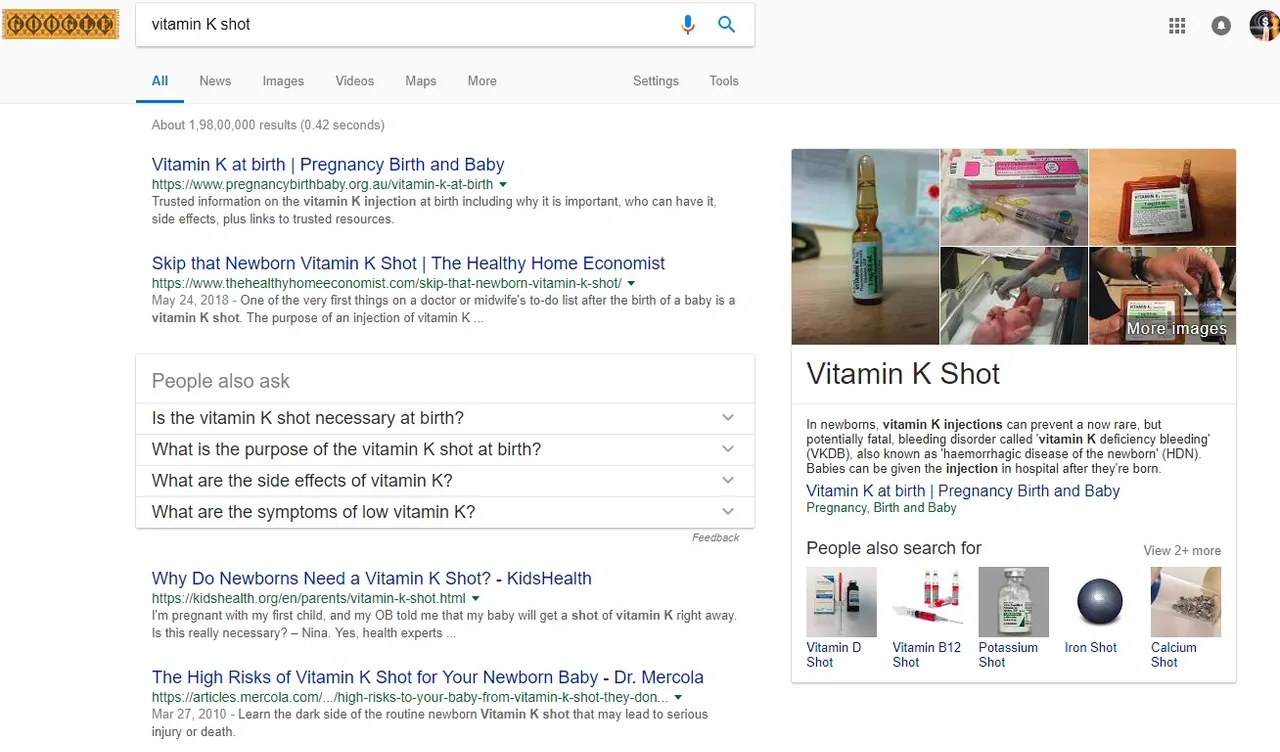Viewport: 1280px width, 752px height.
Task: Click the 'Iron Shot' text label
Action: point(1091,648)
